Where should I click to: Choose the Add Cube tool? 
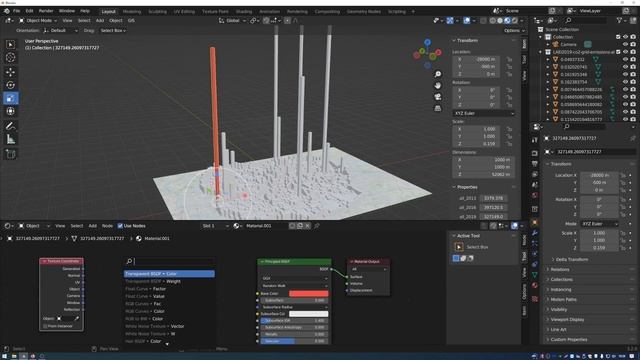pos(11,154)
